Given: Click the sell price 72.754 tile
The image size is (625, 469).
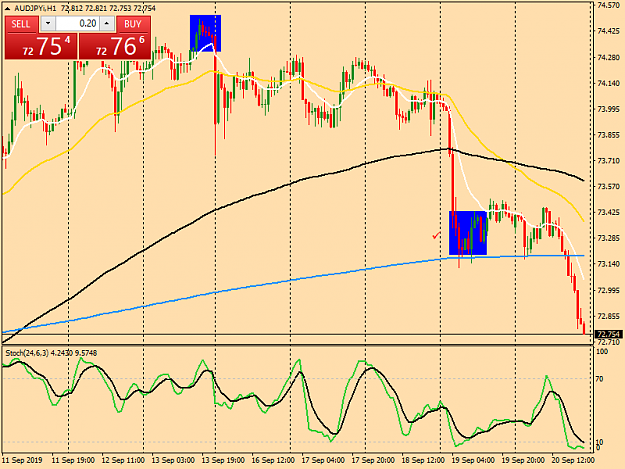Looking at the screenshot, I should [41, 46].
